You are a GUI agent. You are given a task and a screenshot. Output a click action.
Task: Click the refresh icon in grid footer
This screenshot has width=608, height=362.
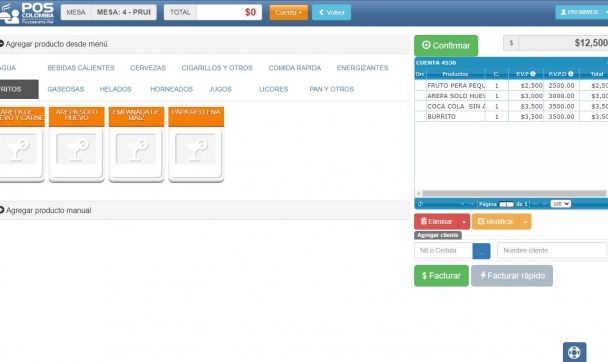420,204
